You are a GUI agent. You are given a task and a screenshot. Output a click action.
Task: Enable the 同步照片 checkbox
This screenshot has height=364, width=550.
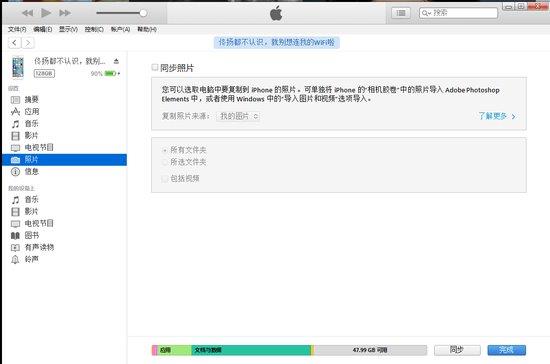tap(155, 67)
